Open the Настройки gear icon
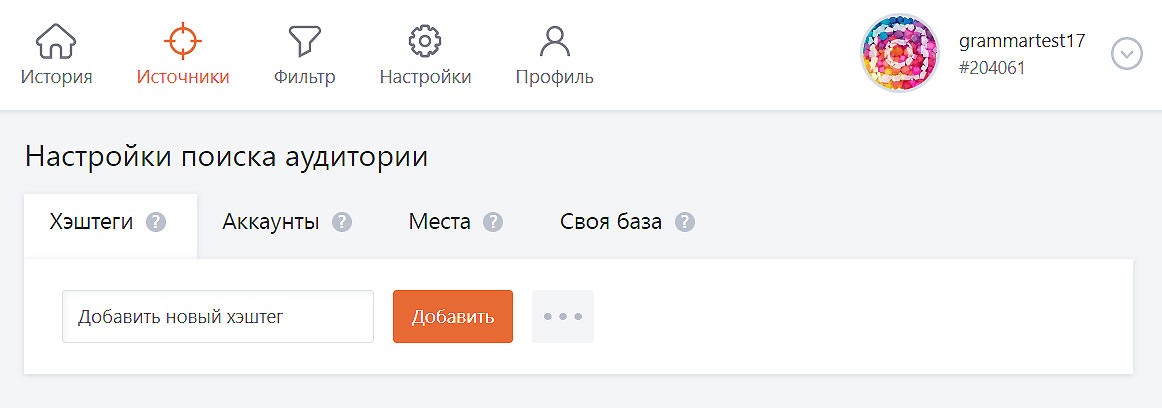This screenshot has height=408, width=1162. [x=425, y=41]
